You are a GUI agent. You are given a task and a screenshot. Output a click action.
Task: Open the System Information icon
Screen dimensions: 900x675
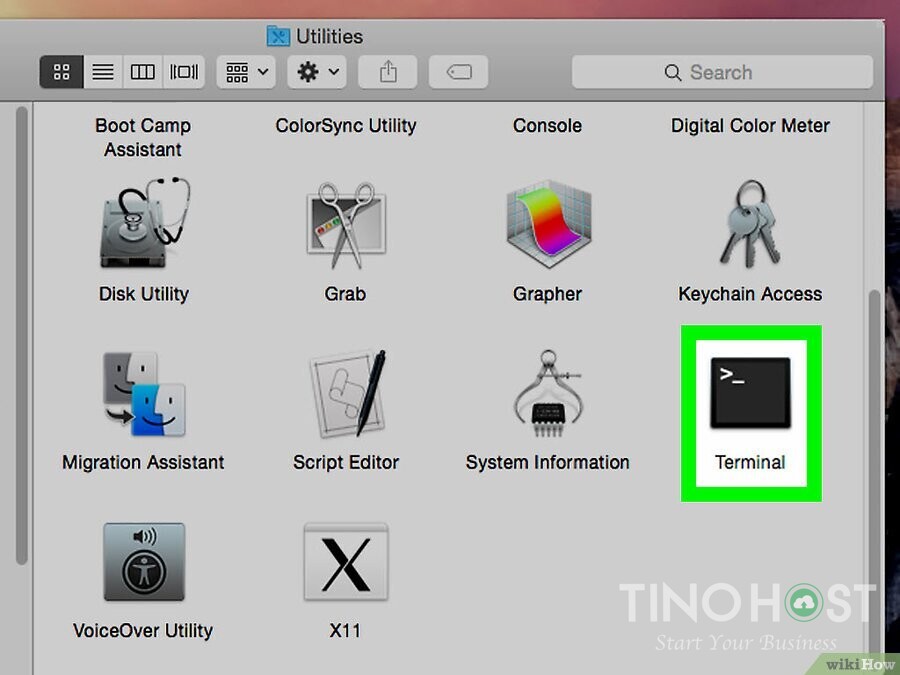coord(548,394)
